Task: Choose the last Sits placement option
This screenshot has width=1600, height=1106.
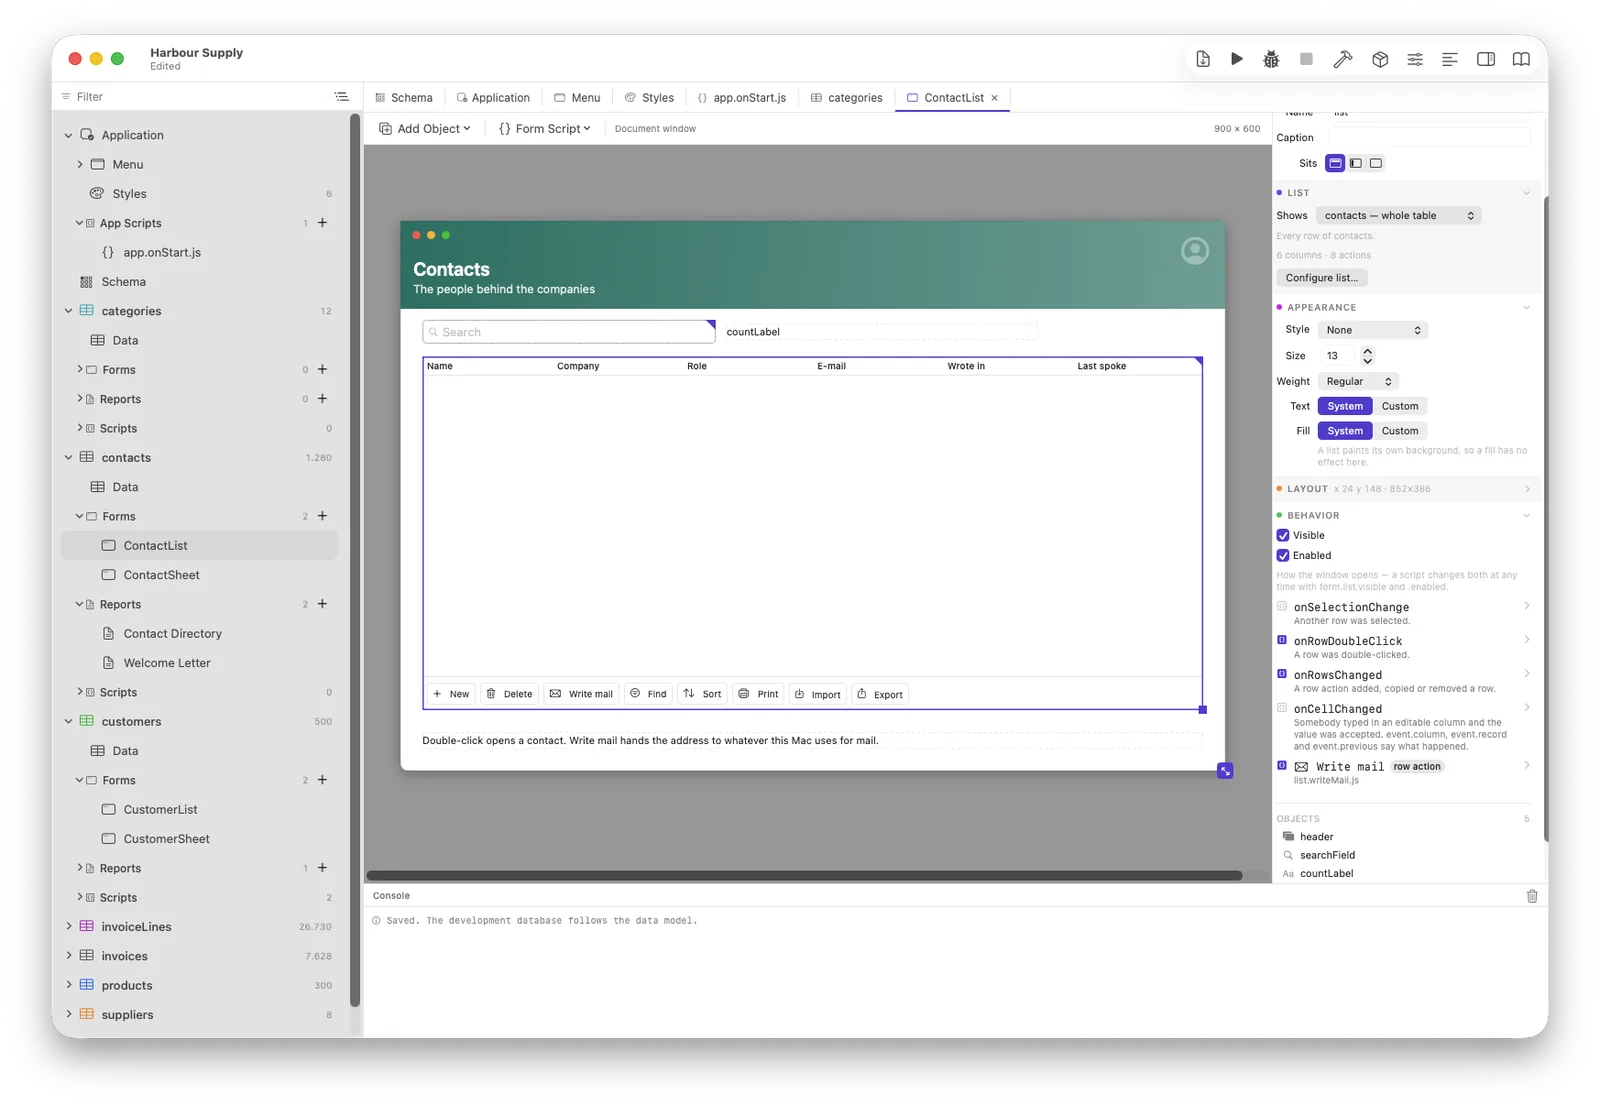Action: [1376, 163]
